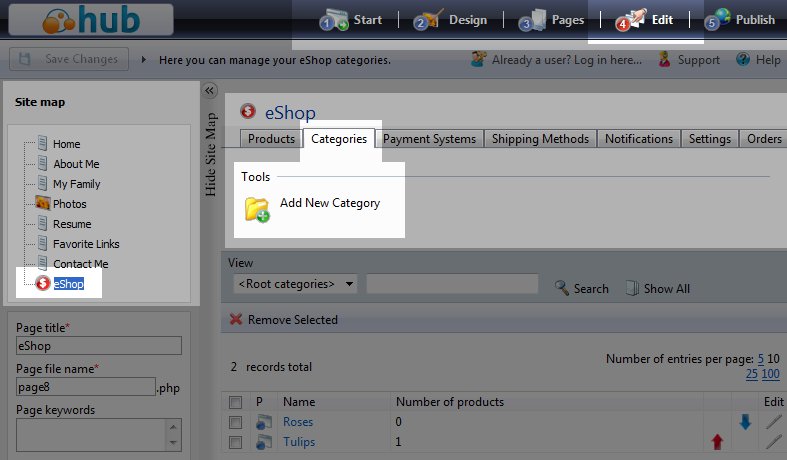This screenshot has height=460, width=787.
Task: Set entries per page to 25
Action: (751, 374)
